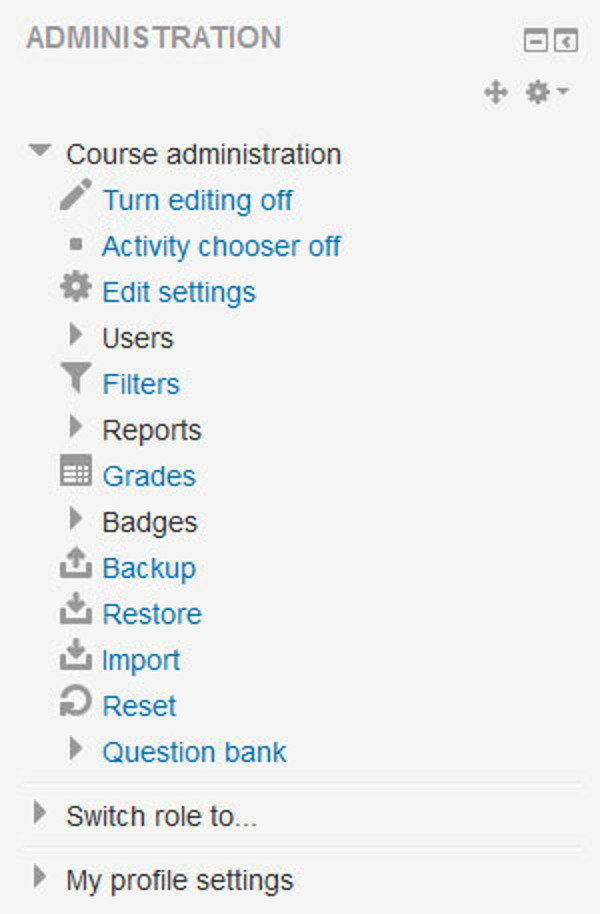600x914 pixels.
Task: Click the Import icon
Action: [x=75, y=656]
